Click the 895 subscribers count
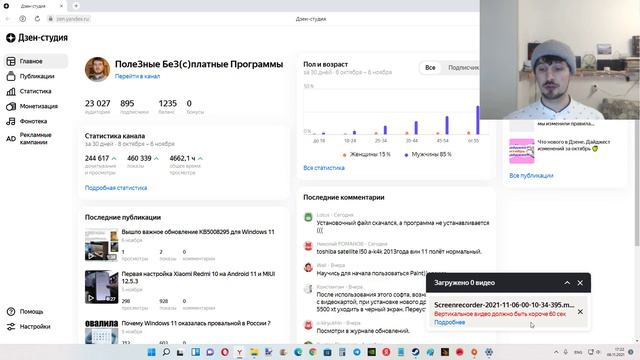The image size is (640, 360). pos(127,104)
